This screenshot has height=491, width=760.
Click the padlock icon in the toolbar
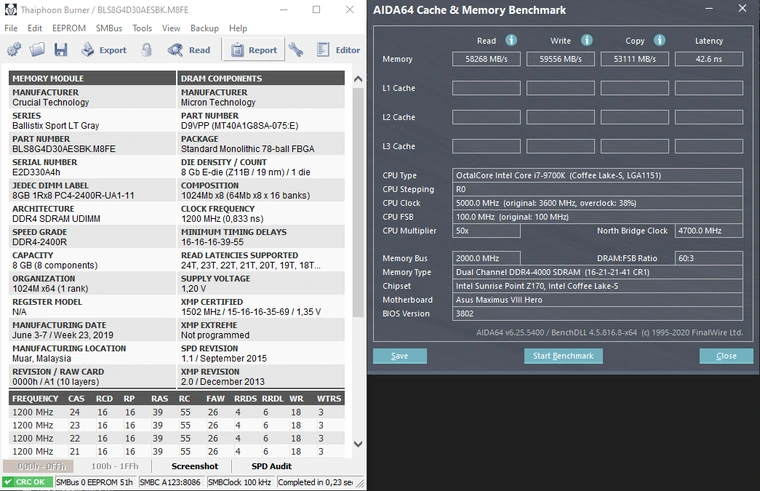click(x=146, y=49)
